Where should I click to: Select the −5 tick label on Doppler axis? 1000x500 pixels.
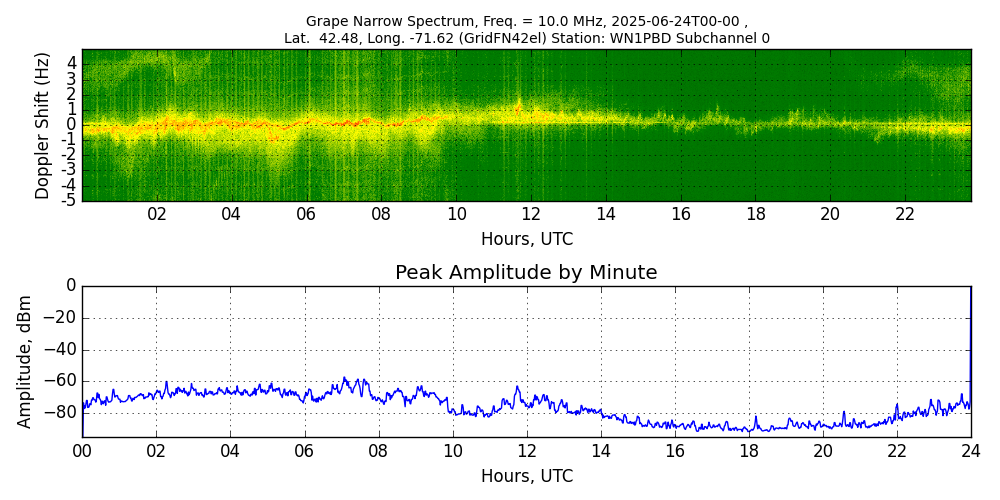[x=69, y=200]
